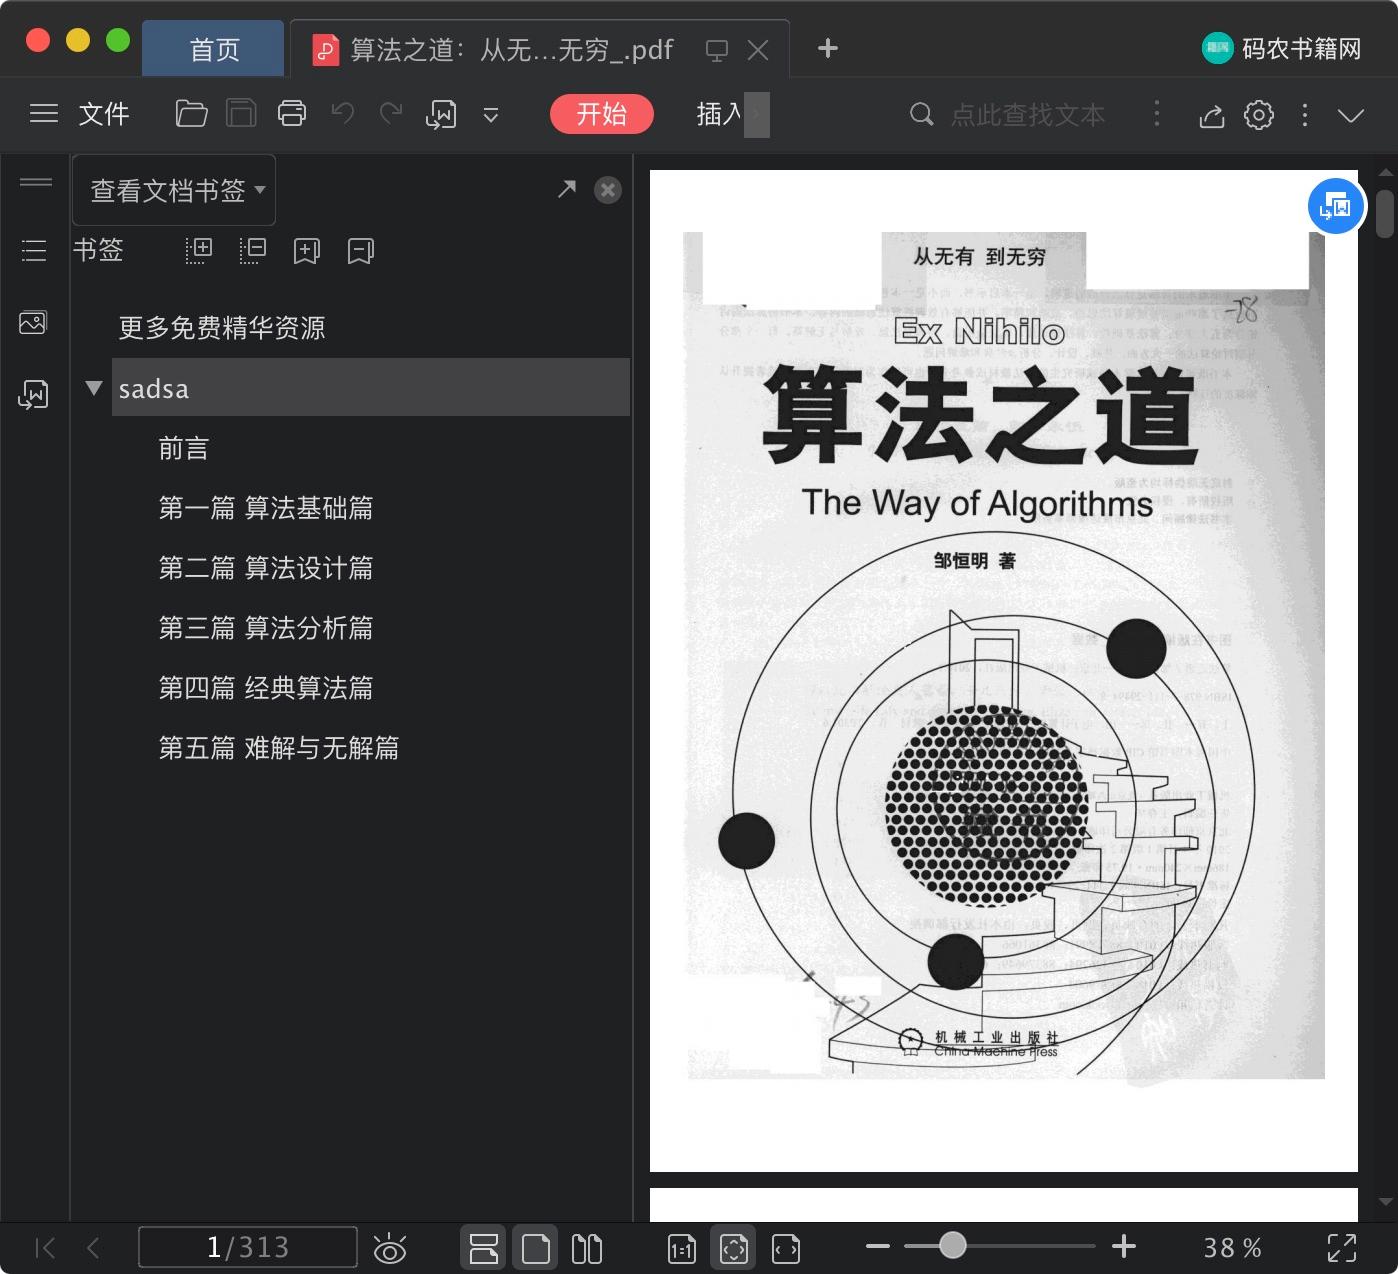The width and height of the screenshot is (1398, 1274).
Task: Jump to 第五篇 难解与无解篇
Action: 279,748
